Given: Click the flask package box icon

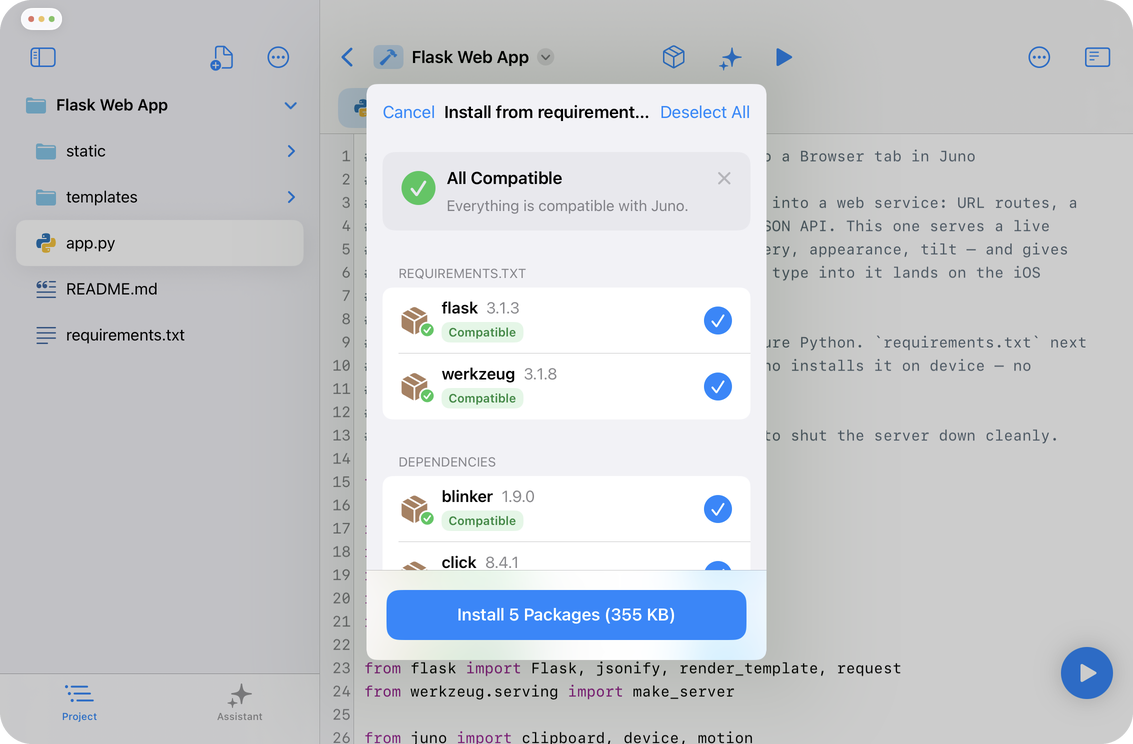Looking at the screenshot, I should 416,321.
